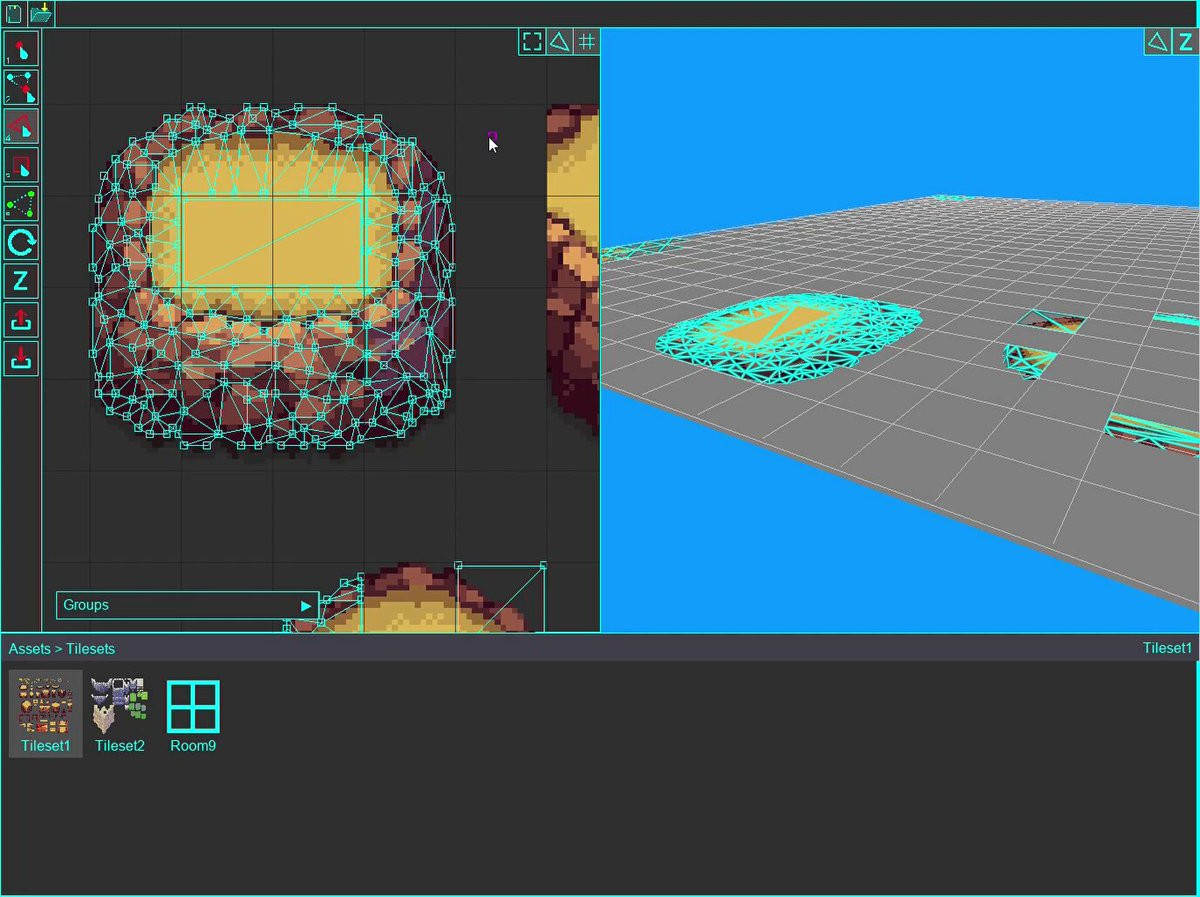The image size is (1200, 897).
Task: Select the connect vertices tool
Action: (21, 87)
